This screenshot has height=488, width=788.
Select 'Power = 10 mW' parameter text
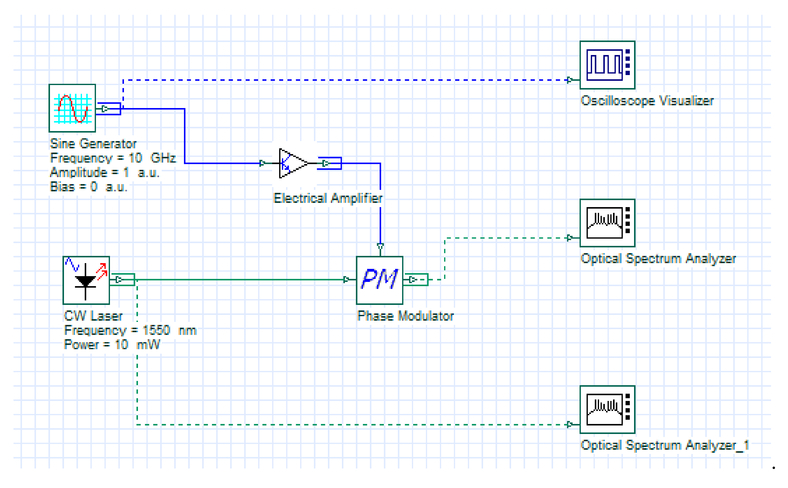coord(112,345)
